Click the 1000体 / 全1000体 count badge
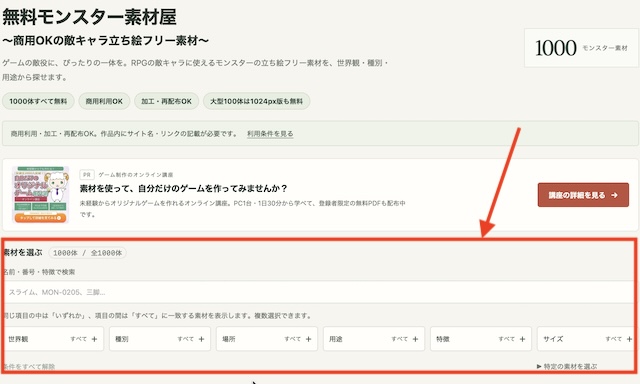Screen dimensions: 640x384 [x=87, y=253]
